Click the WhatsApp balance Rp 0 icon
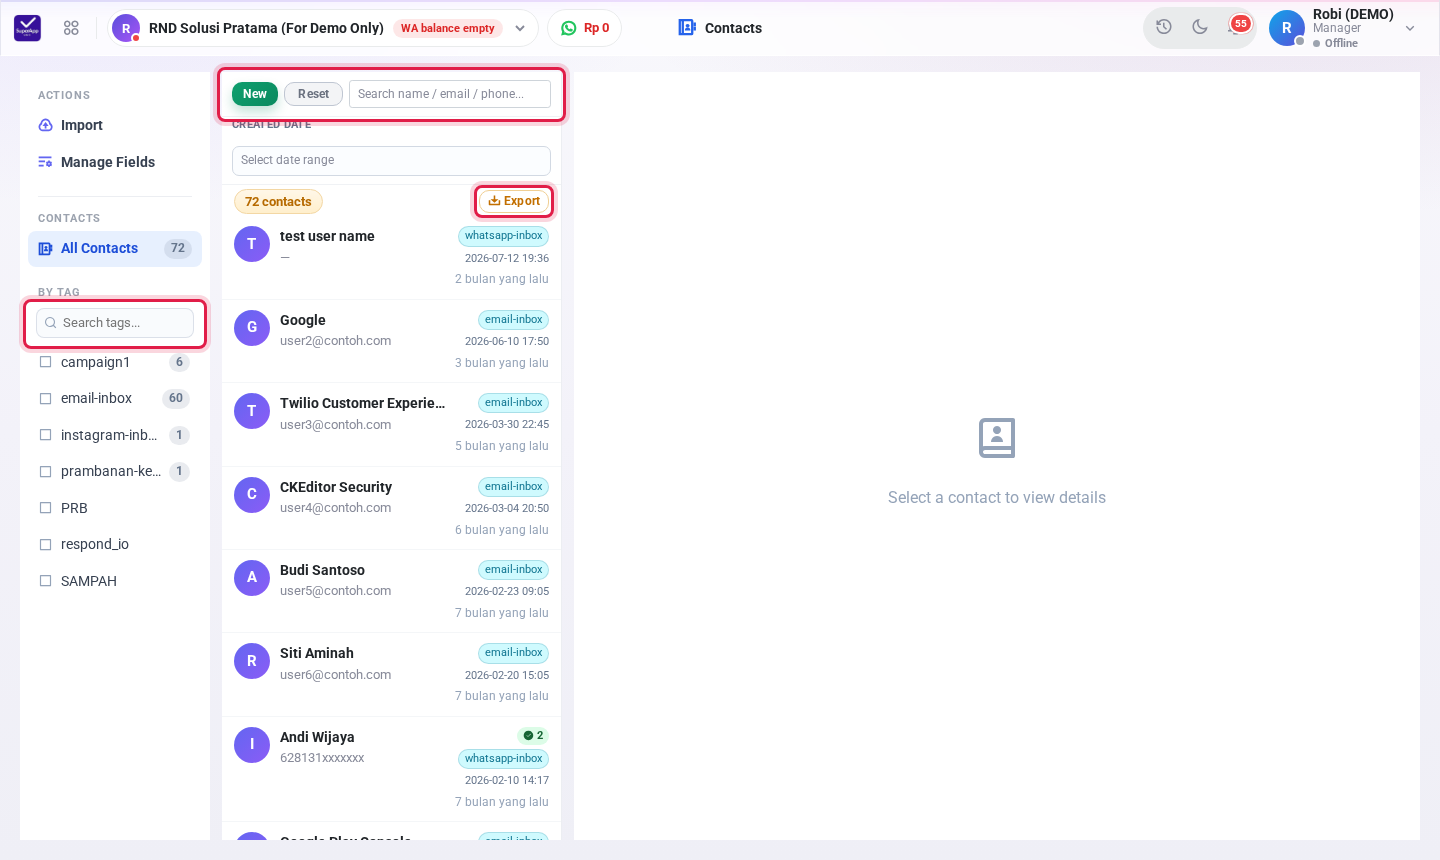The height and width of the screenshot is (860, 1440). [x=569, y=28]
